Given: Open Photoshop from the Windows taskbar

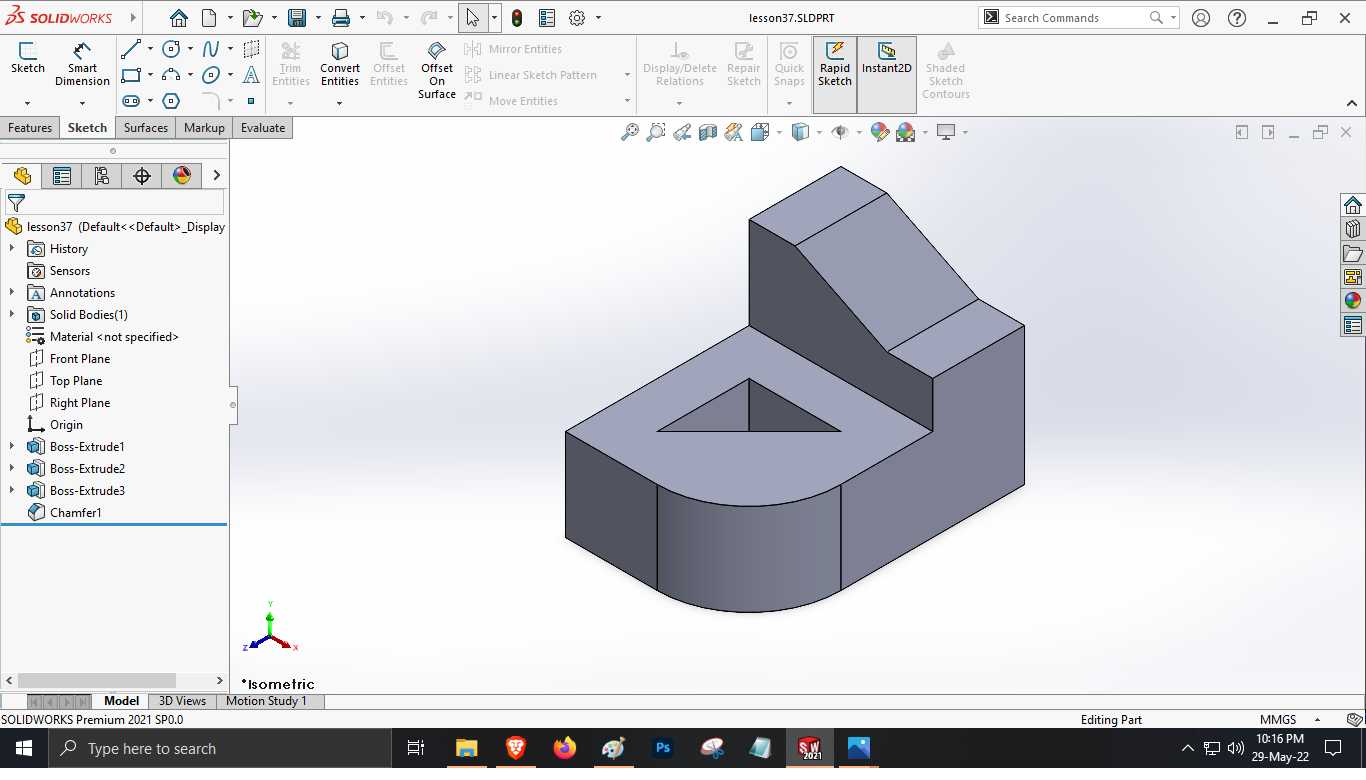Looking at the screenshot, I should pyautogui.click(x=662, y=748).
